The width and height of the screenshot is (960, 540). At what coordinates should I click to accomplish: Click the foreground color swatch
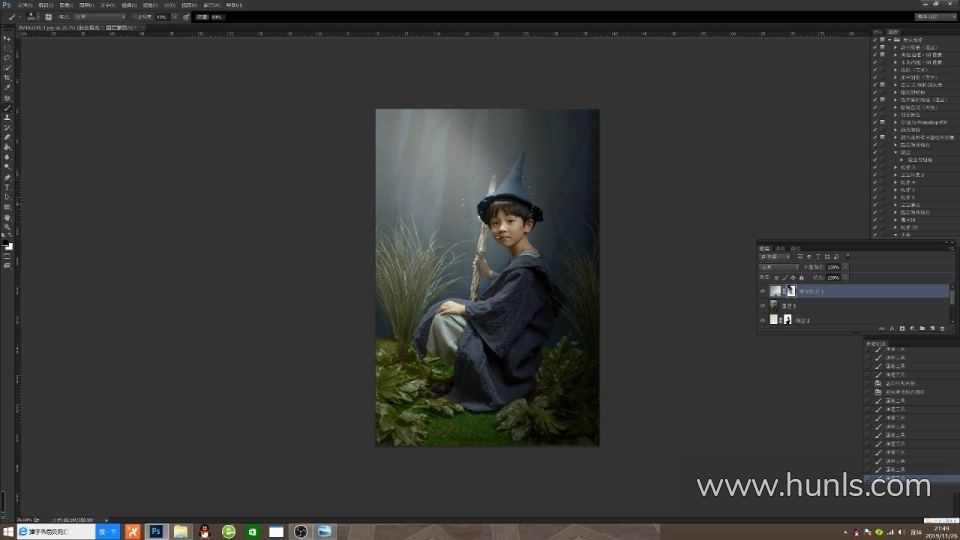[x=5, y=242]
